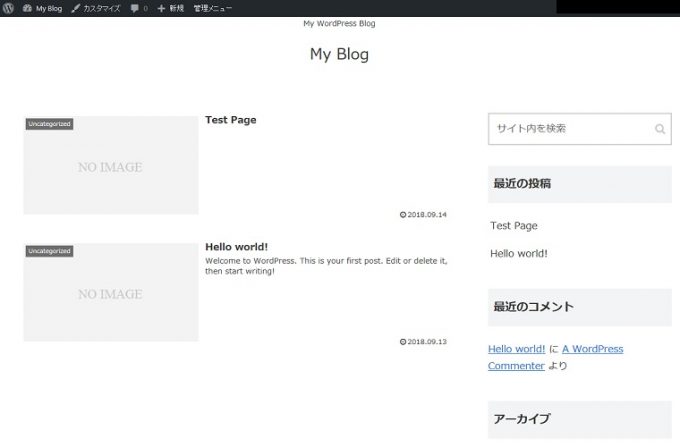Click Uncategorized label on Test Page
The width and height of the screenshot is (680, 447).
pyautogui.click(x=49, y=124)
